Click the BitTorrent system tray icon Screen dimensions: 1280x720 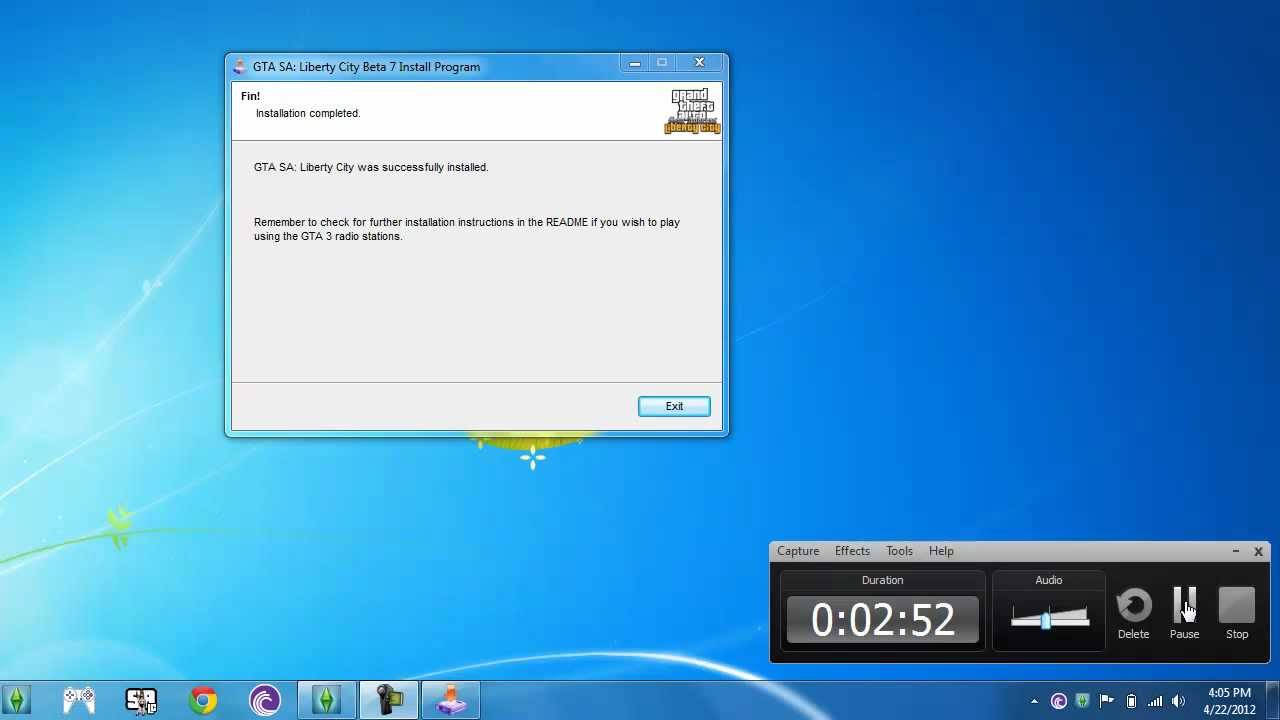(x=1059, y=701)
